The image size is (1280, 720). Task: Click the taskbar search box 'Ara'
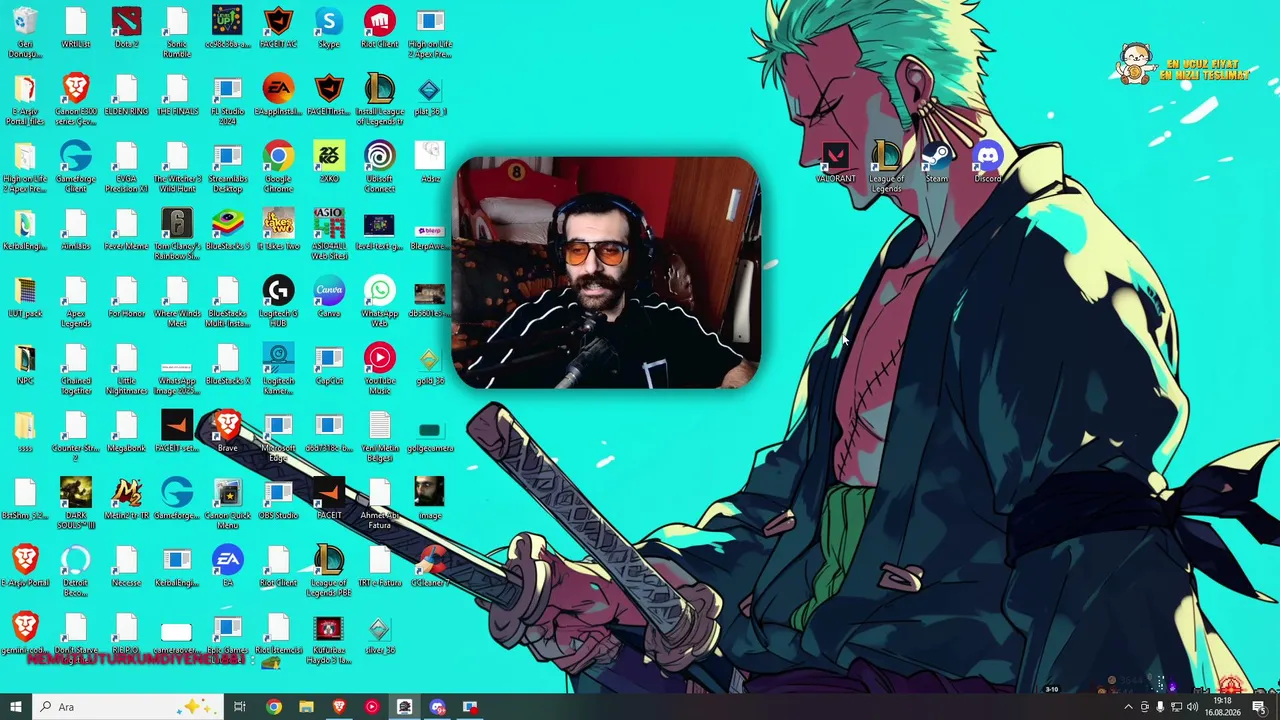pyautogui.click(x=127, y=707)
